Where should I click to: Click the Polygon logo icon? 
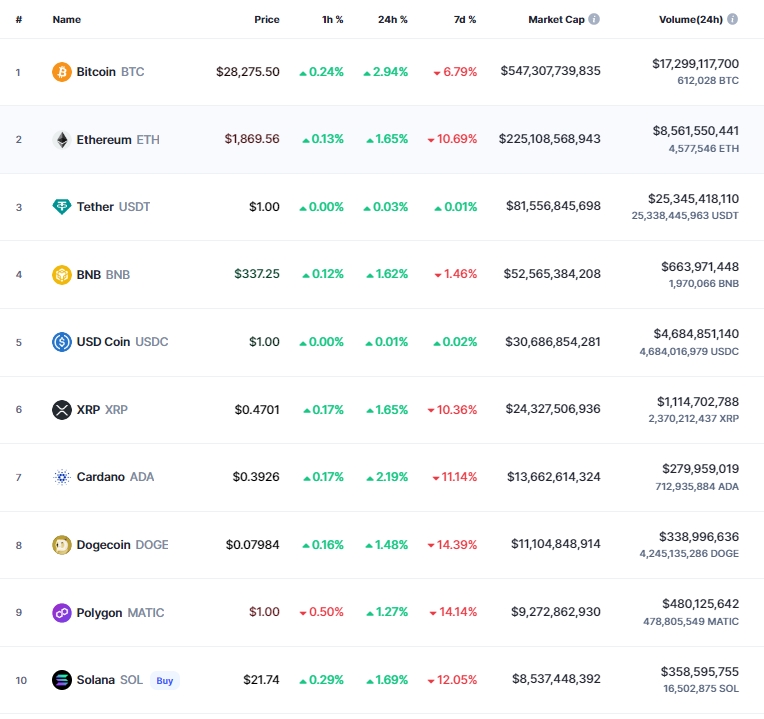click(x=62, y=612)
